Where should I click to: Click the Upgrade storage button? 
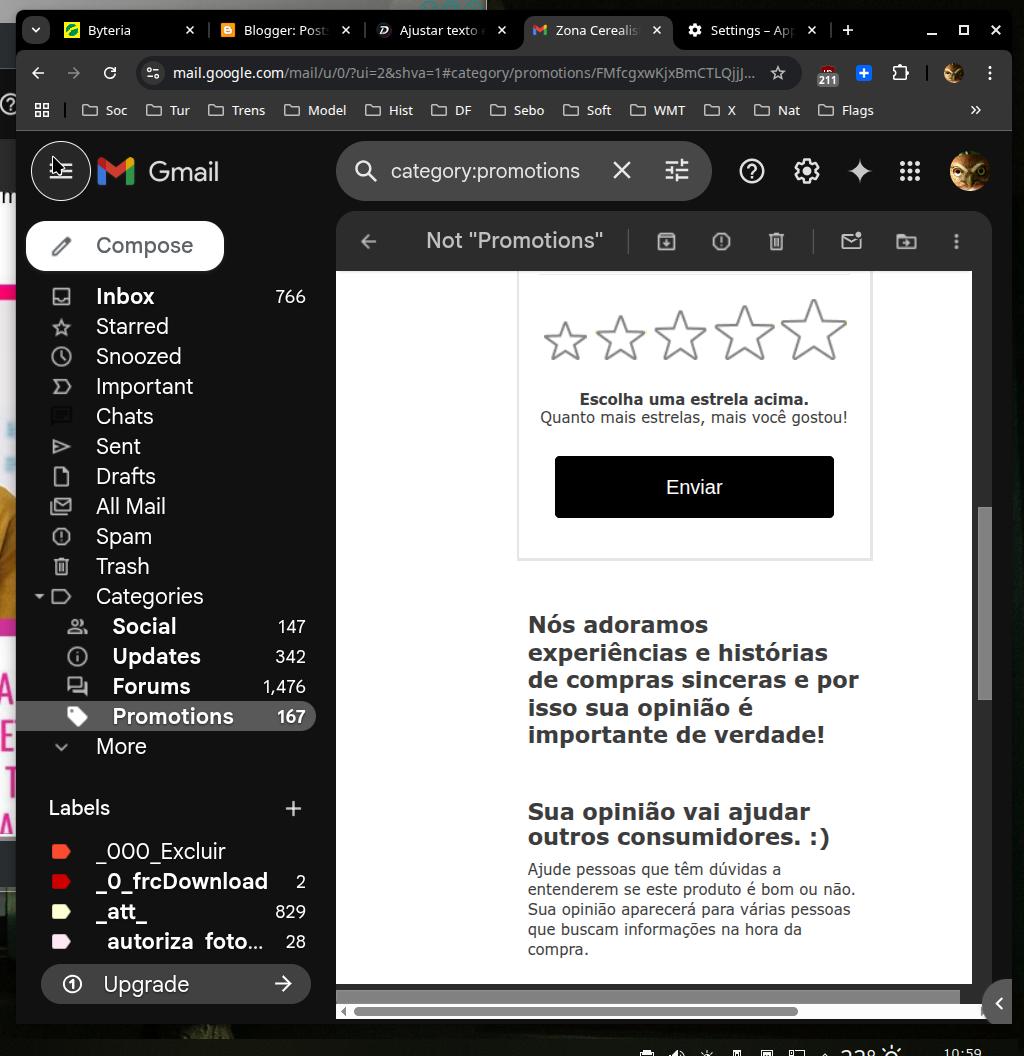176,984
